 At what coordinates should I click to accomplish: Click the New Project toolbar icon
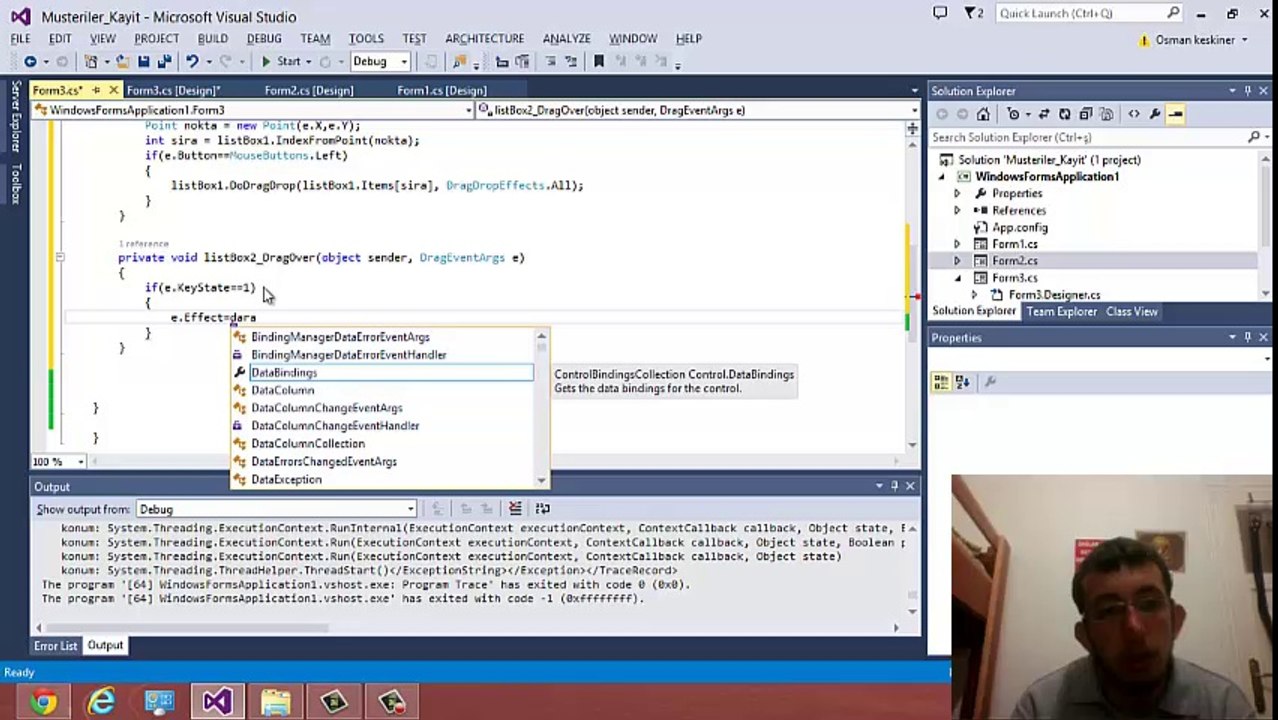click(92, 62)
